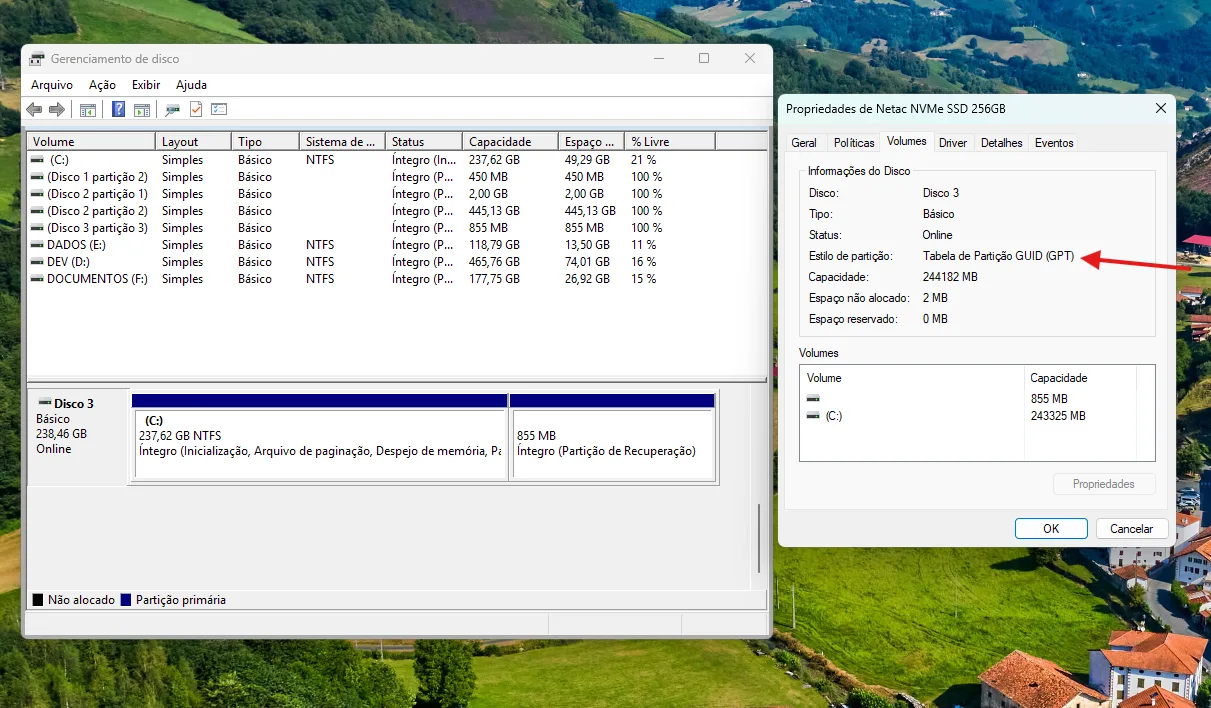Click the Forward arrow in Disk Management toolbar
Image resolution: width=1211 pixels, height=708 pixels.
pyautogui.click(x=57, y=110)
